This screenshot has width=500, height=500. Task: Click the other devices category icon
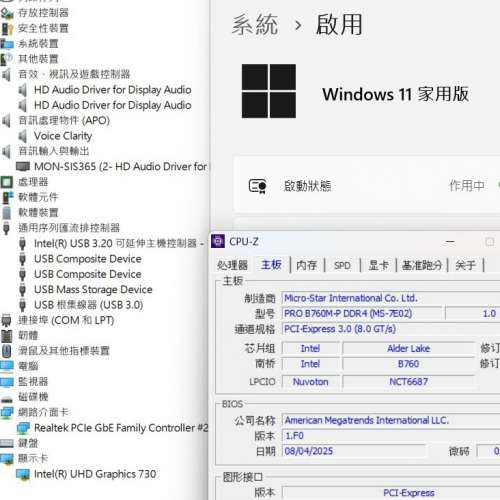click(7, 59)
